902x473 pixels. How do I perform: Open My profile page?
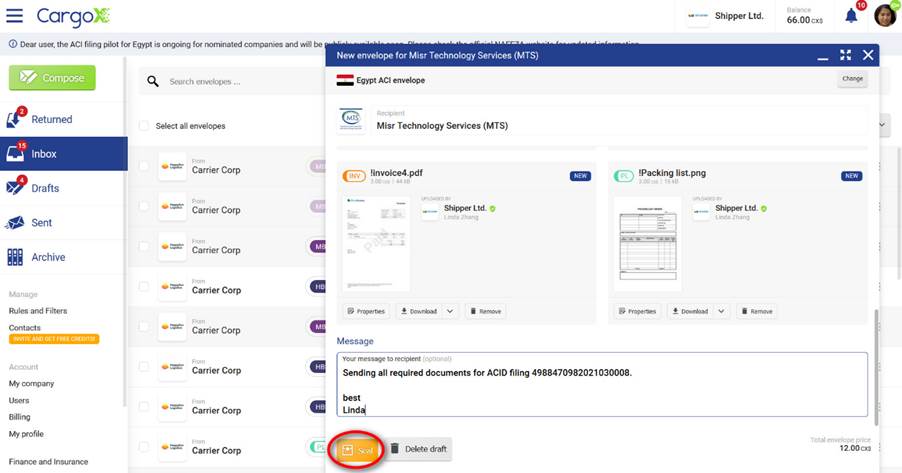(x=26, y=434)
